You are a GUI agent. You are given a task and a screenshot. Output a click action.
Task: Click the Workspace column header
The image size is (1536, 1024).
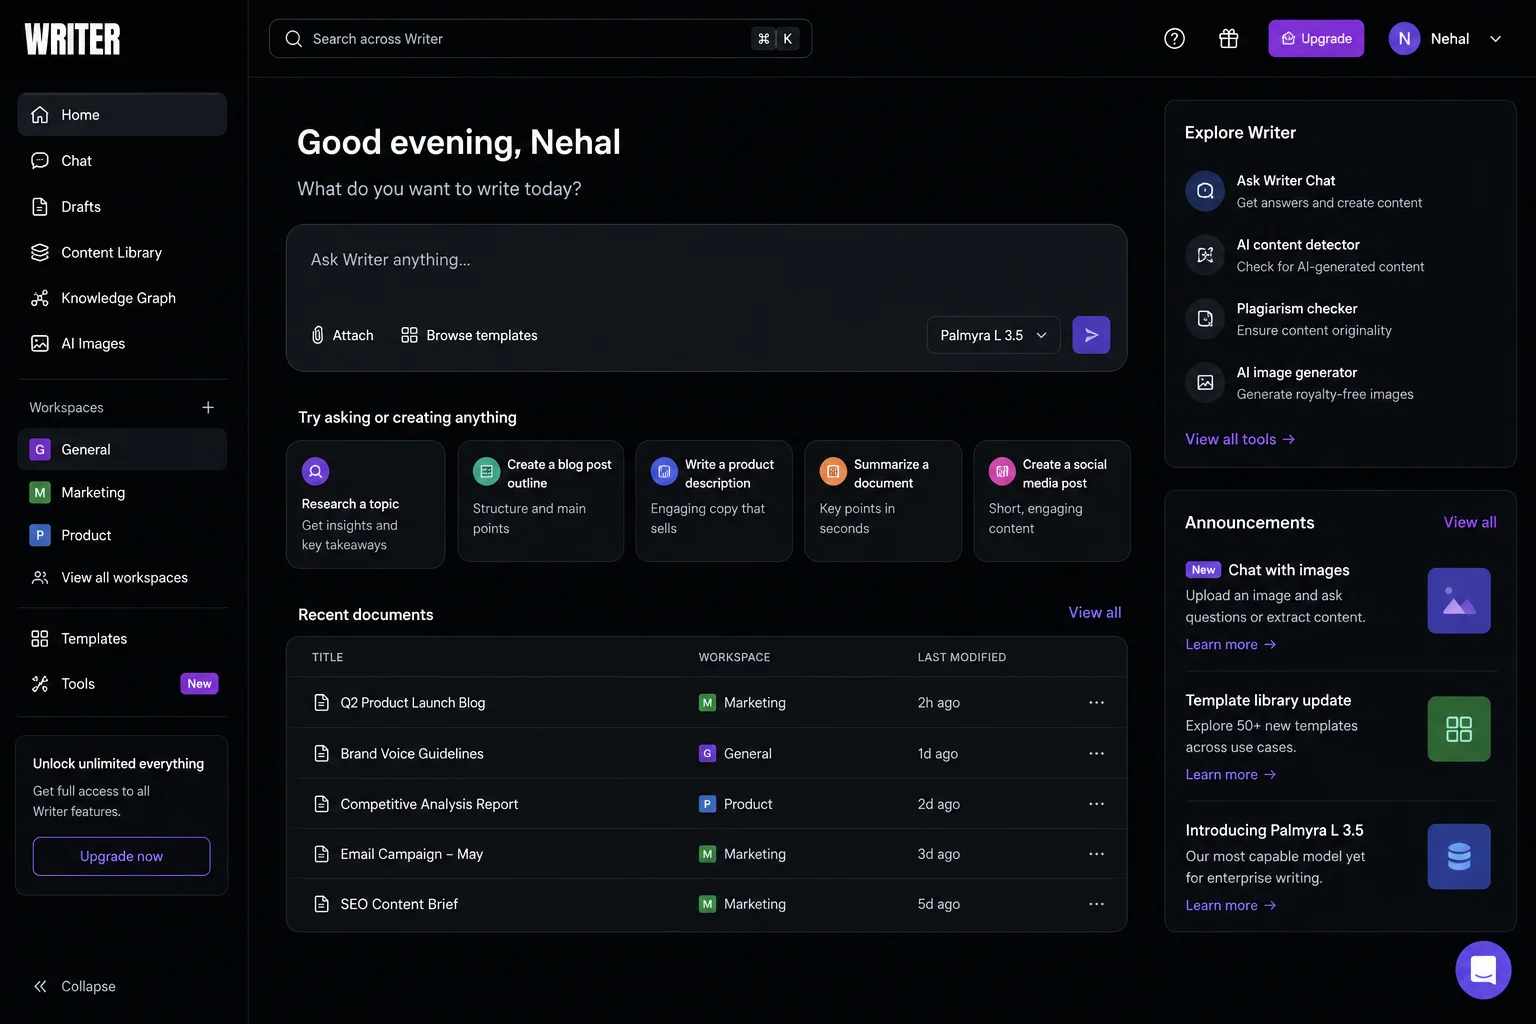point(734,657)
